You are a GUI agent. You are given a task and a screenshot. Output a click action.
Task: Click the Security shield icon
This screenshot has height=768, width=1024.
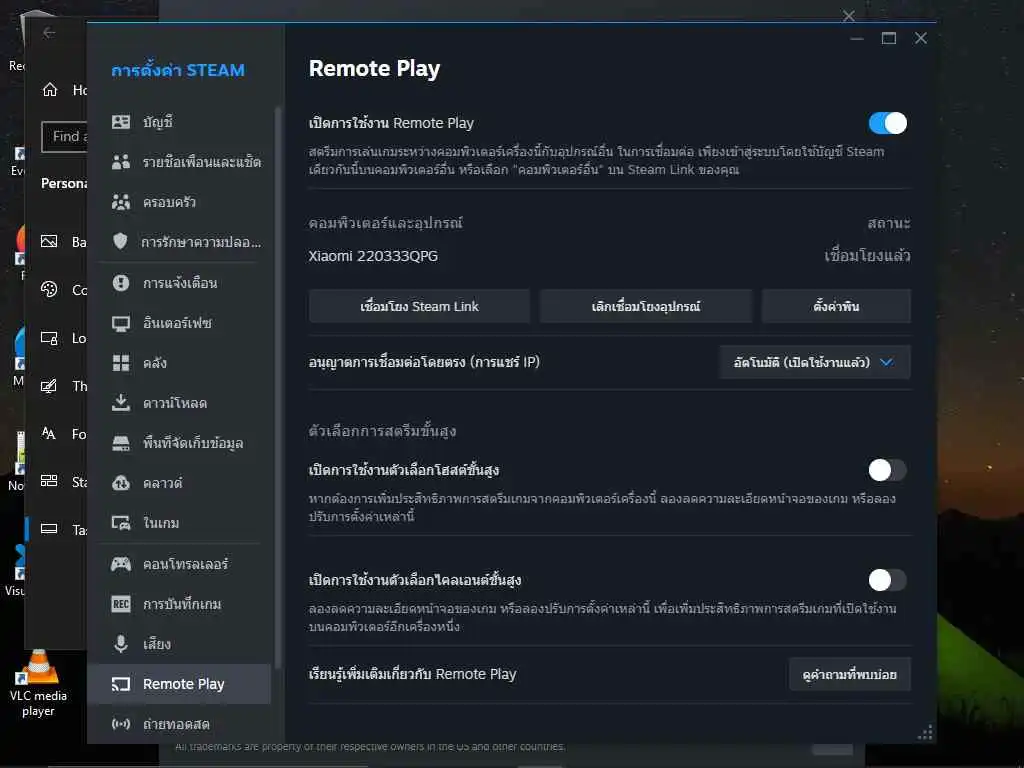pyautogui.click(x=120, y=242)
